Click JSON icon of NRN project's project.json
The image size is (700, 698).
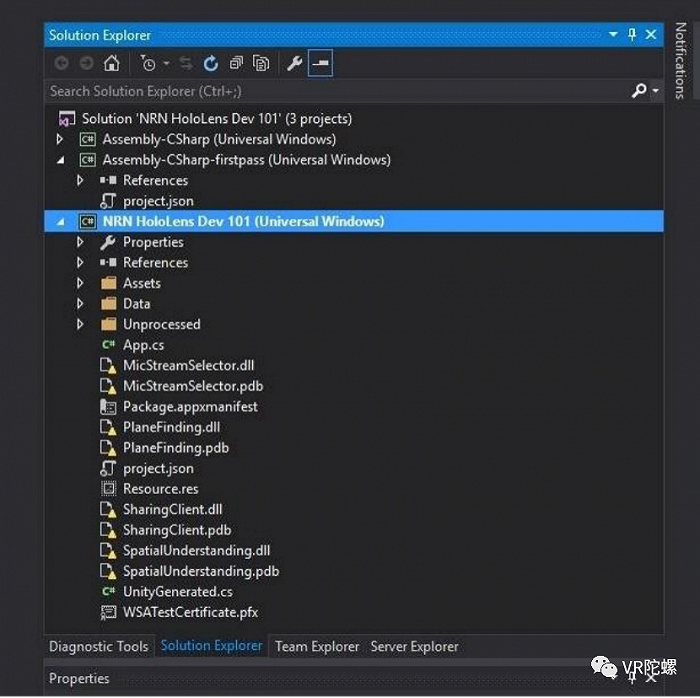click(x=108, y=469)
